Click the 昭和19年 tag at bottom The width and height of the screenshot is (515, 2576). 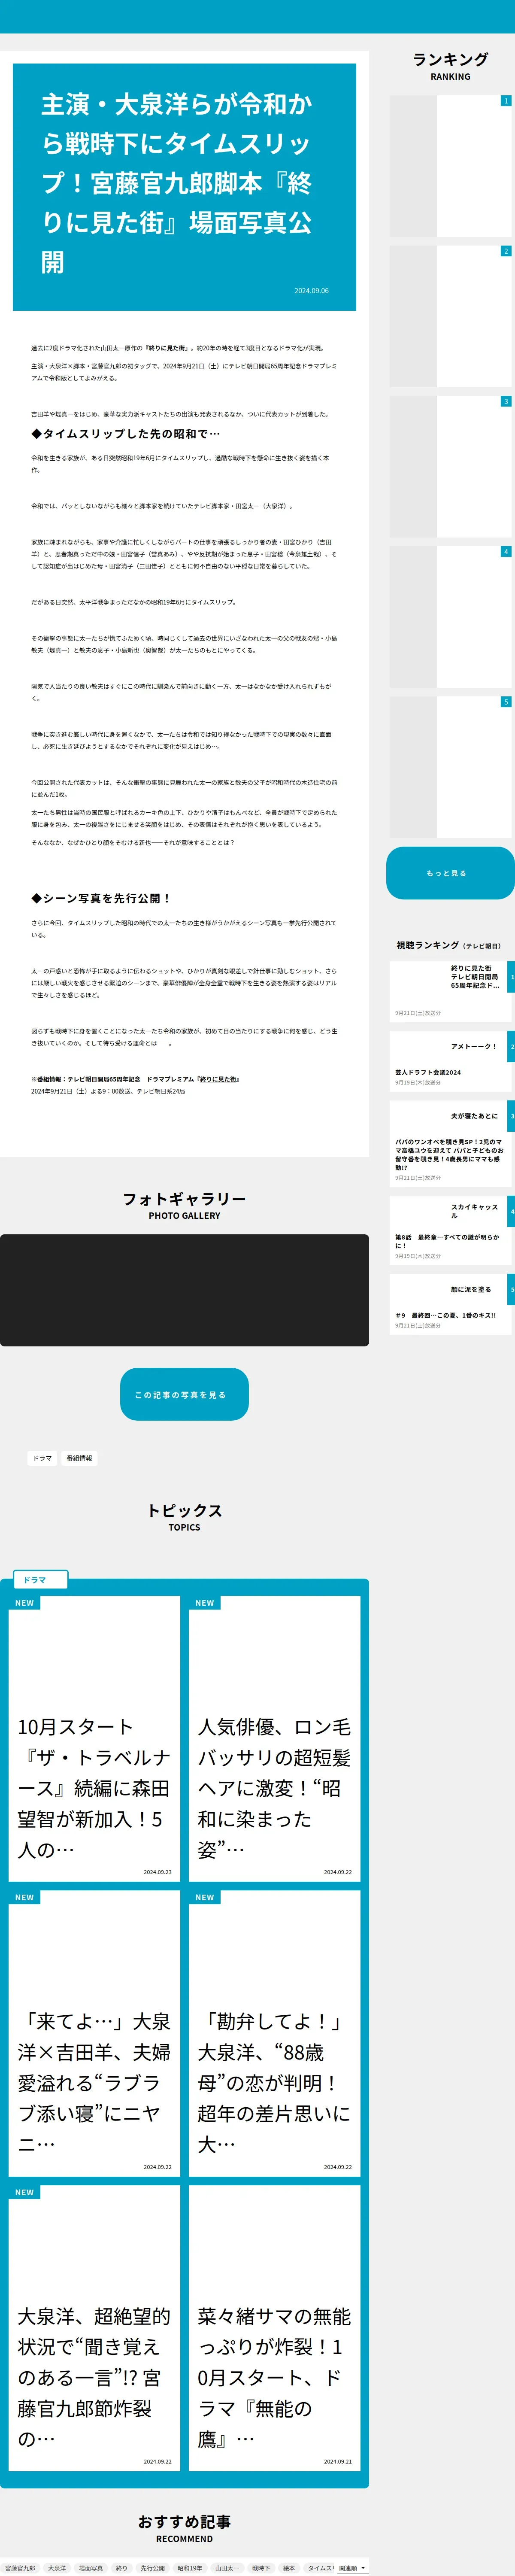coord(190,2568)
